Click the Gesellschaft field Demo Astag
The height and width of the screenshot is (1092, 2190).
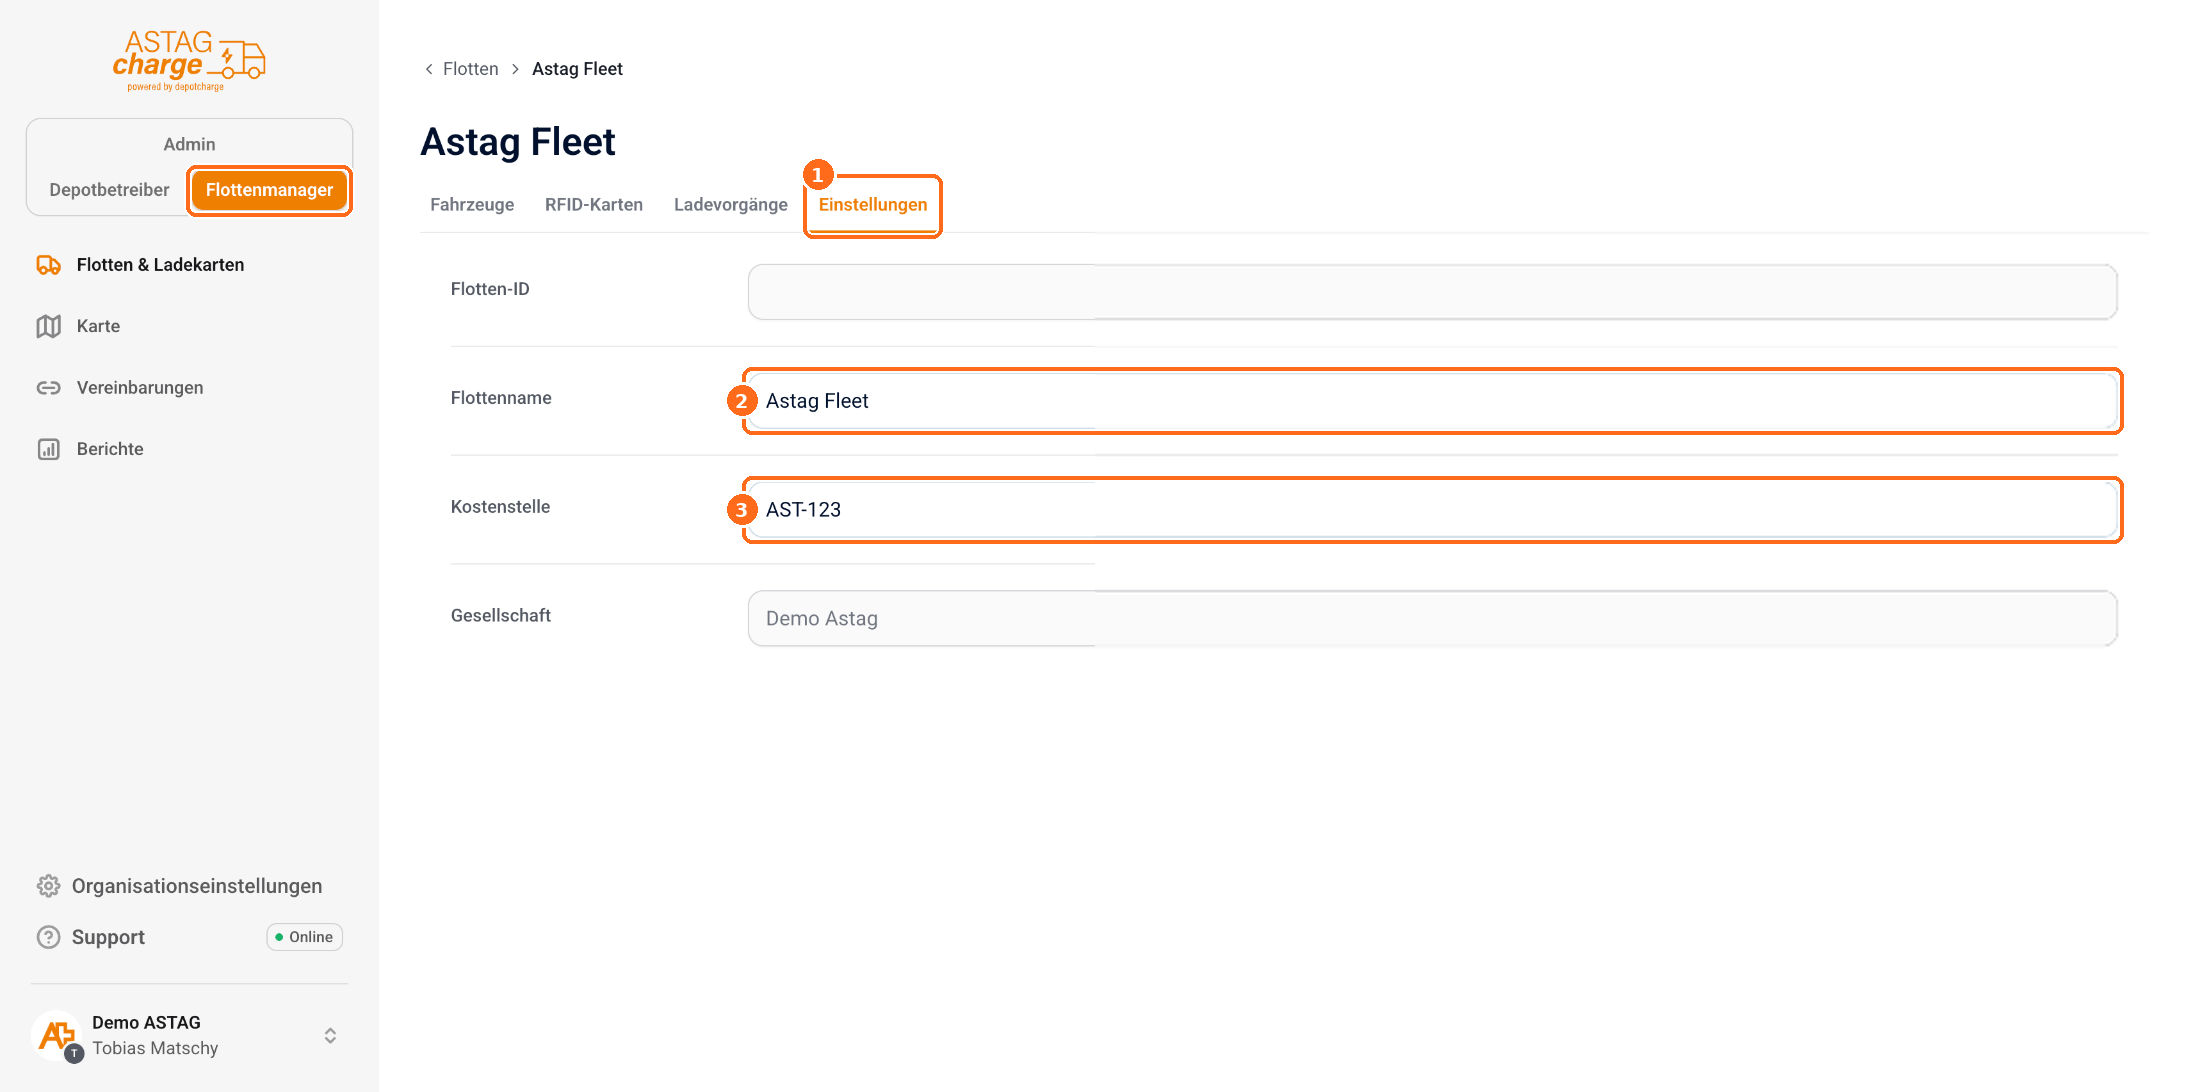[1432, 619]
